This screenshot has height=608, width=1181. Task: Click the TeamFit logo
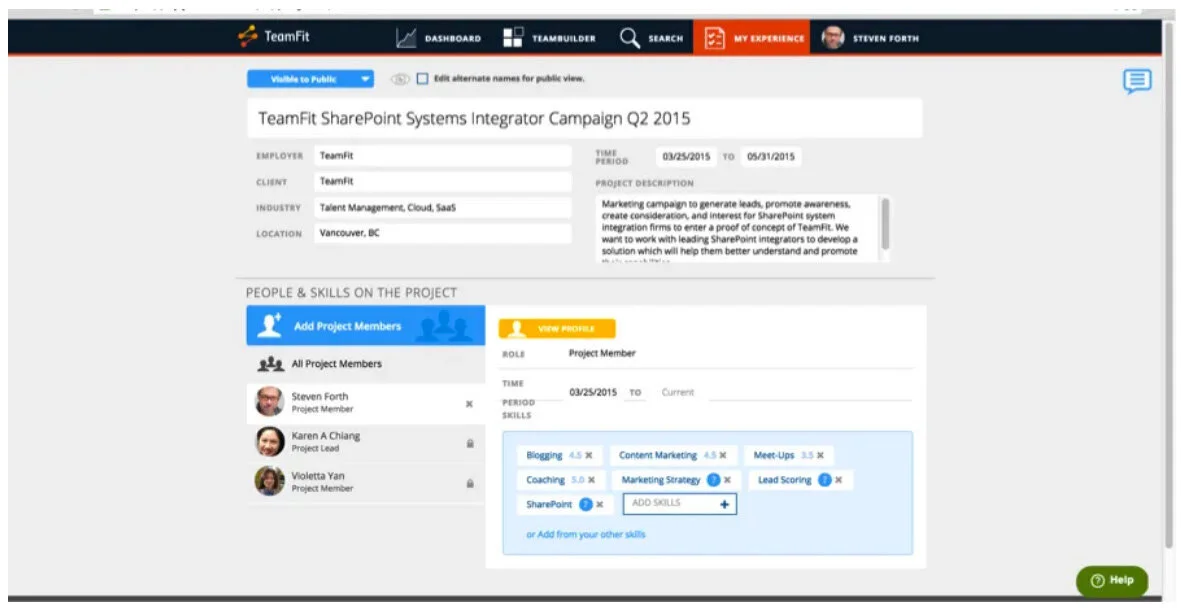273,37
